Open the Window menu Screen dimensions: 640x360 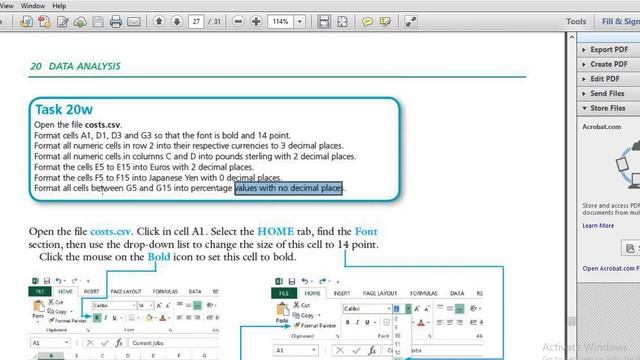(x=33, y=6)
